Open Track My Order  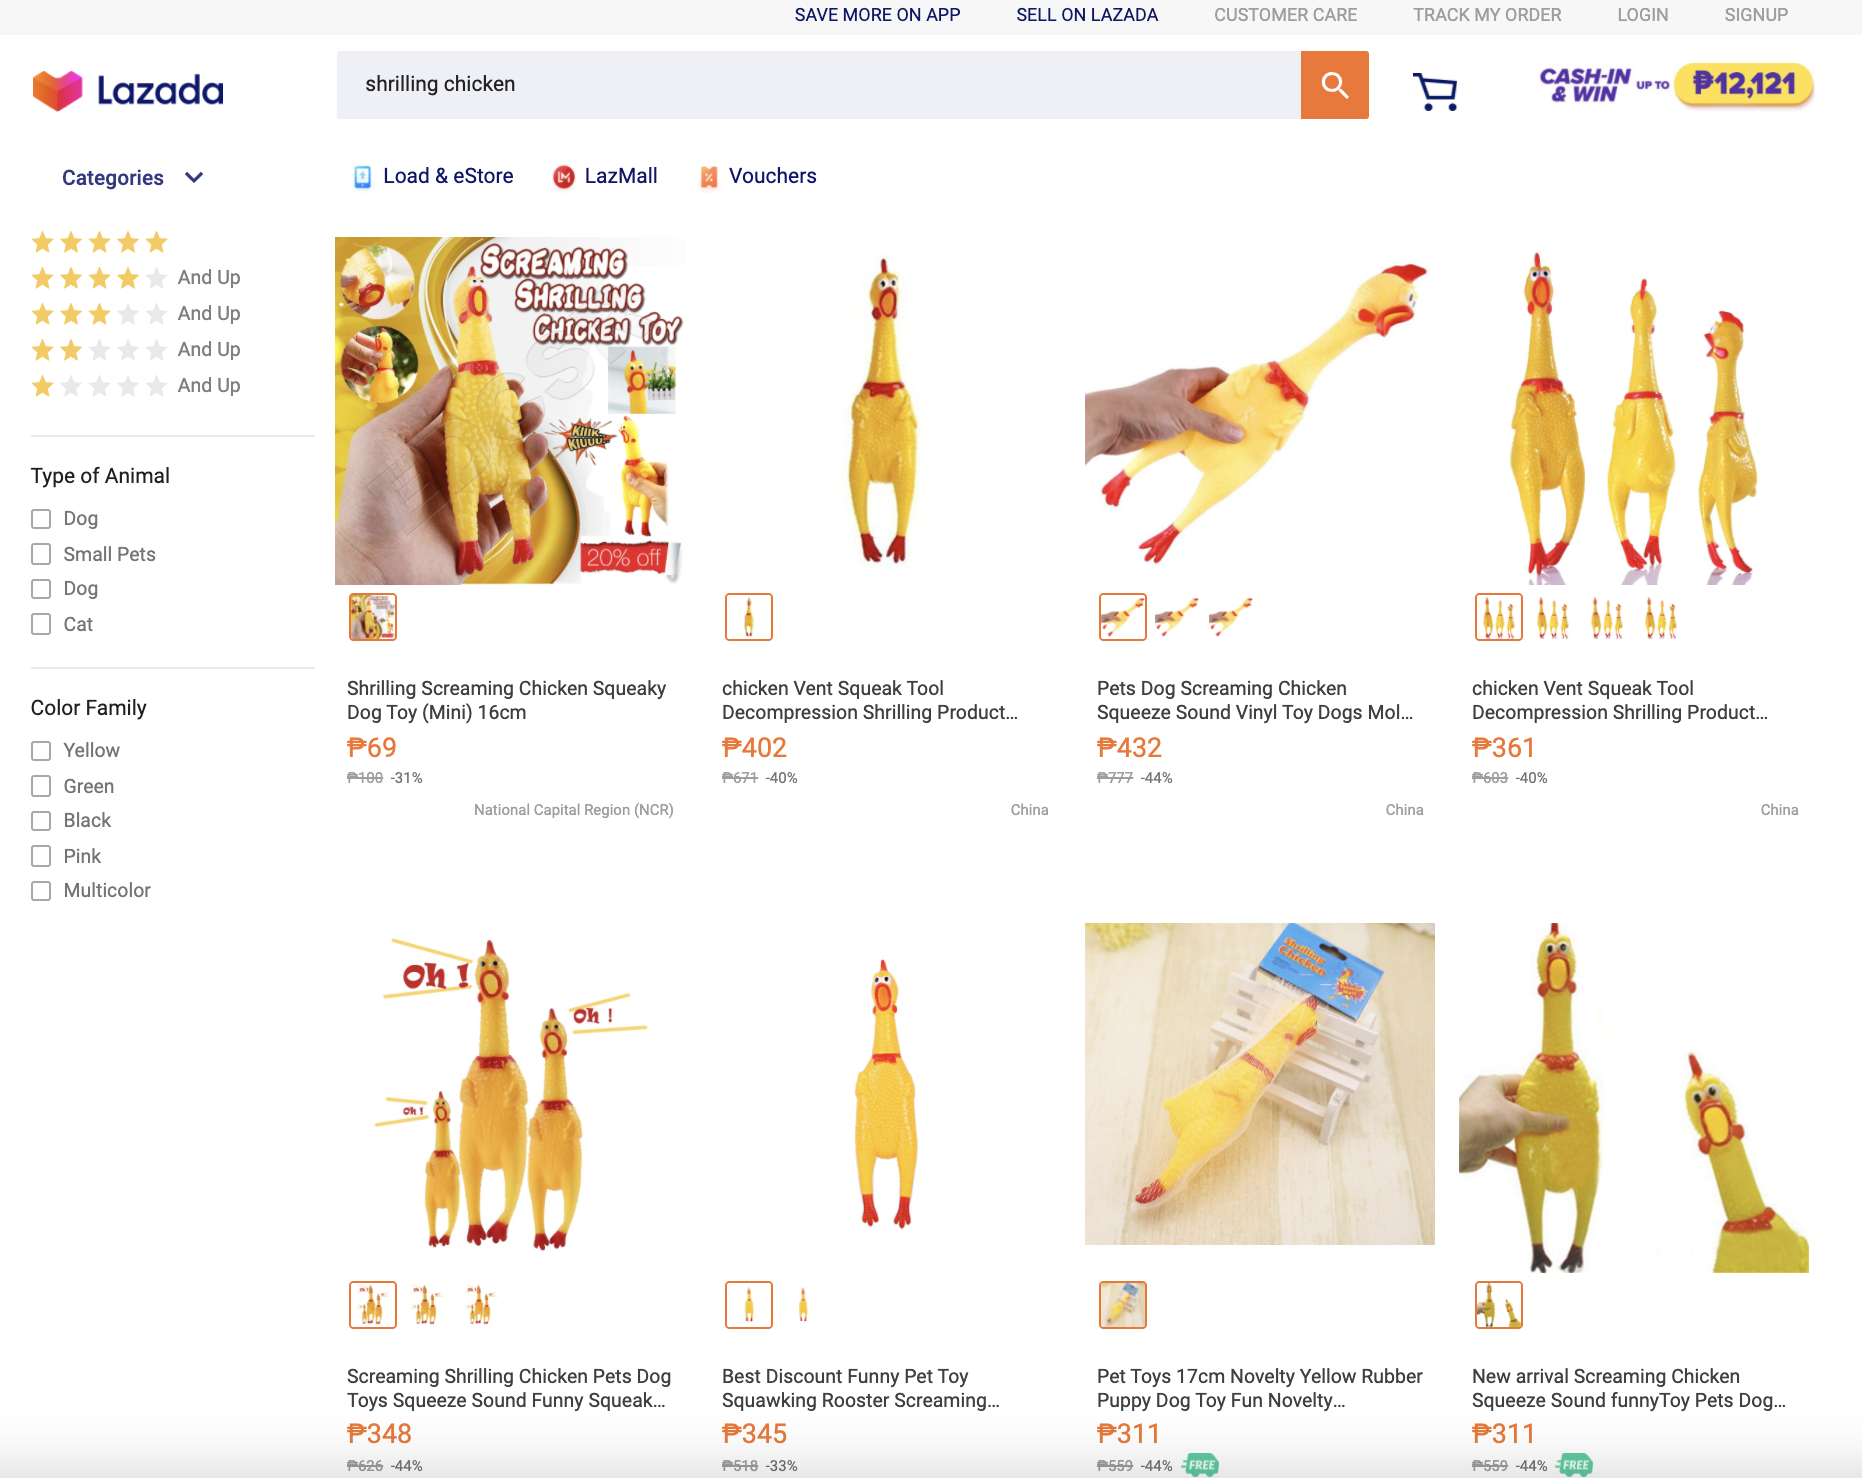tap(1487, 15)
